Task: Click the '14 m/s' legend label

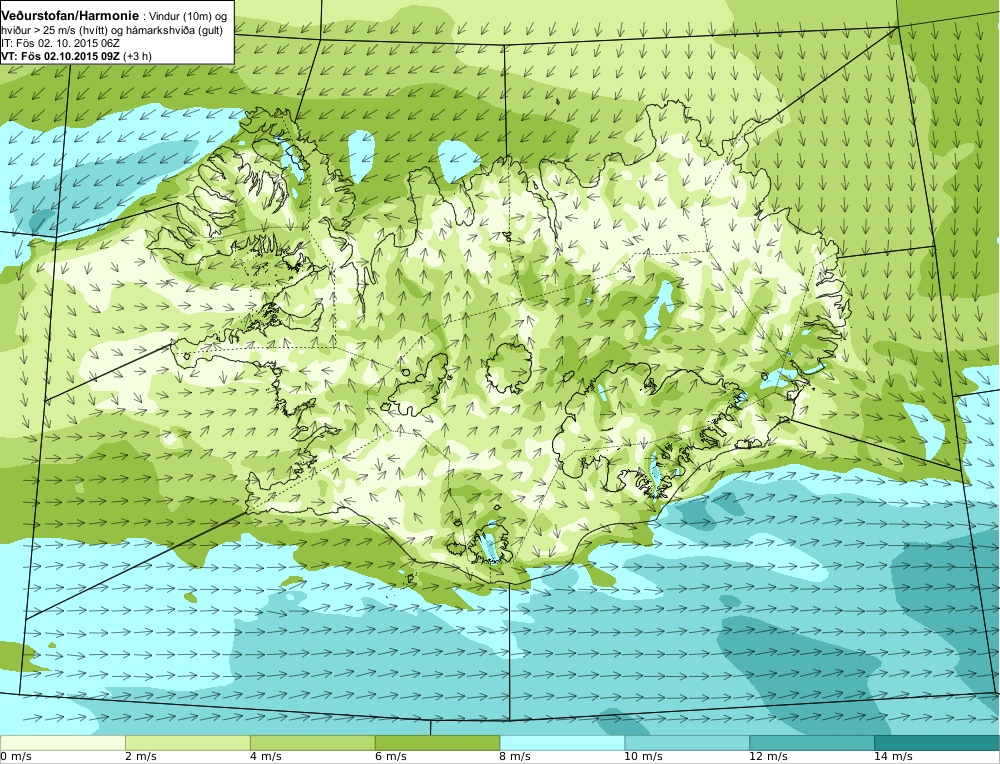Action: click(x=895, y=757)
